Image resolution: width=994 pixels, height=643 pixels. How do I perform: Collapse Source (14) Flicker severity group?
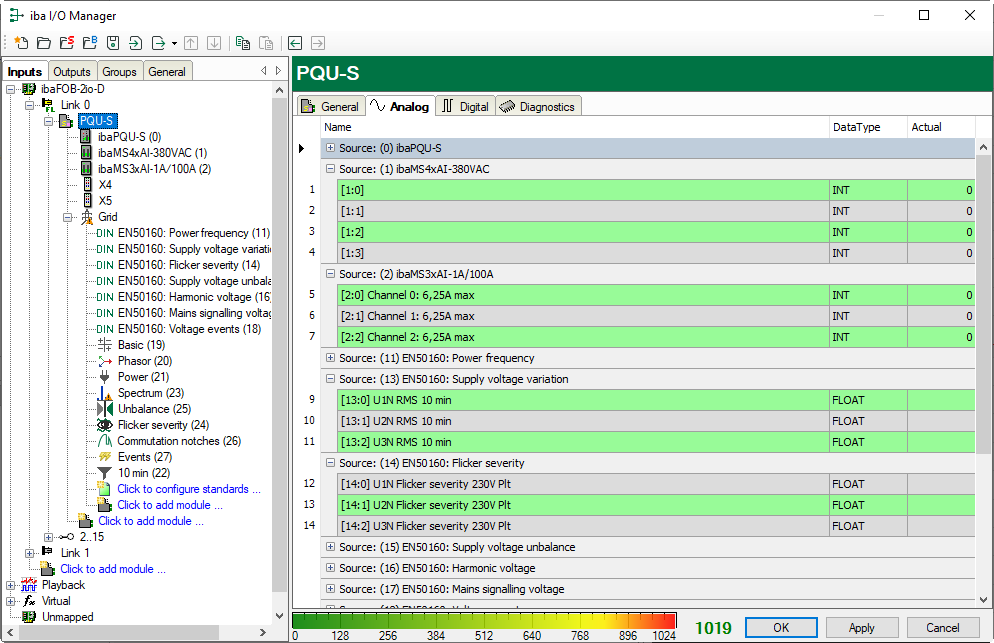pos(330,463)
